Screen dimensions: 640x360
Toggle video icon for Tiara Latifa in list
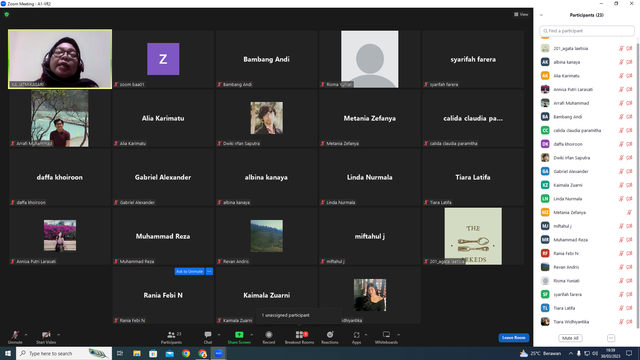[x=629, y=308]
